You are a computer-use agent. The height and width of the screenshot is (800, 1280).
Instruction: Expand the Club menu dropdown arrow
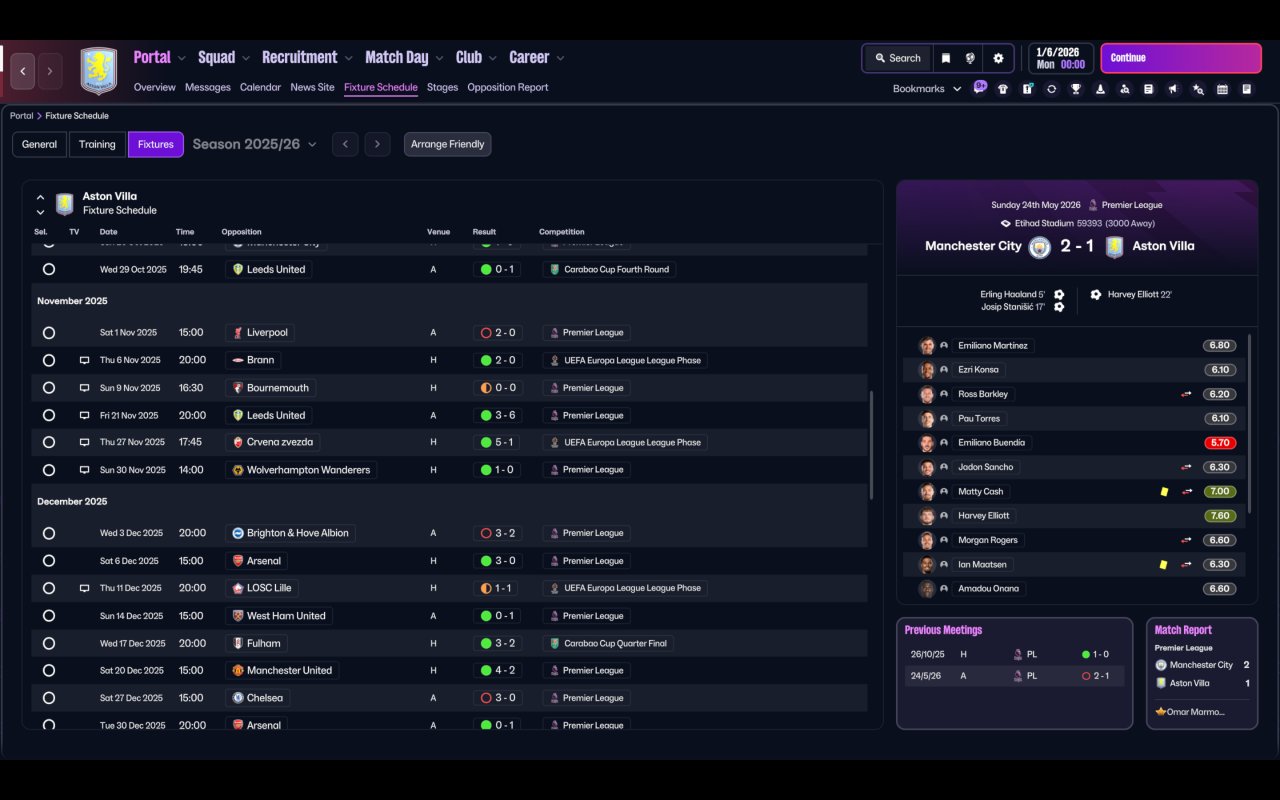[493, 59]
